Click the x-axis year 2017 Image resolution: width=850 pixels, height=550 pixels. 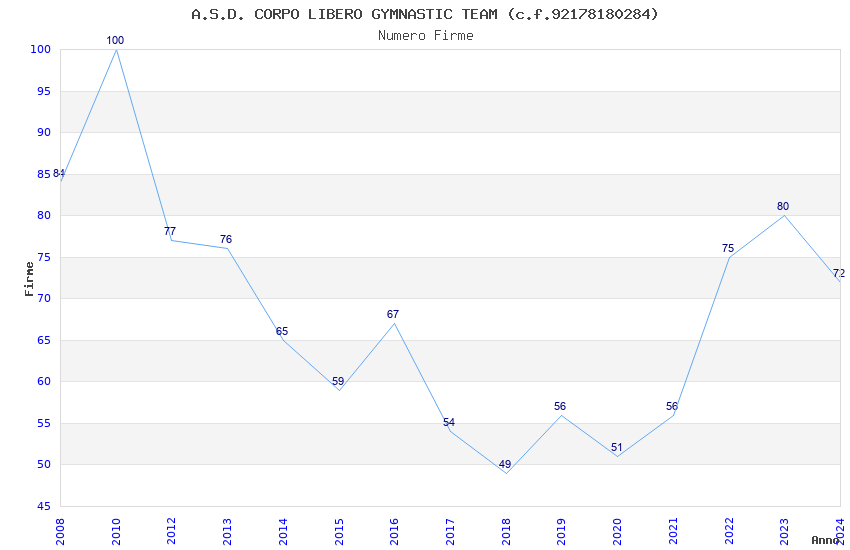point(450,531)
